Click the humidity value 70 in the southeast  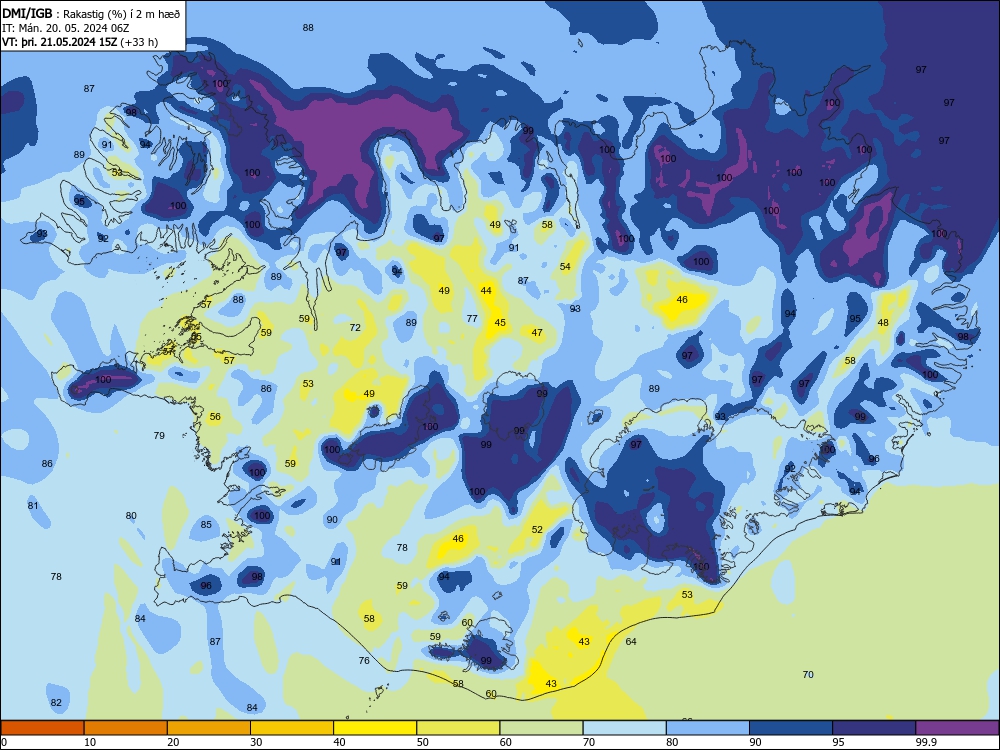click(x=808, y=675)
